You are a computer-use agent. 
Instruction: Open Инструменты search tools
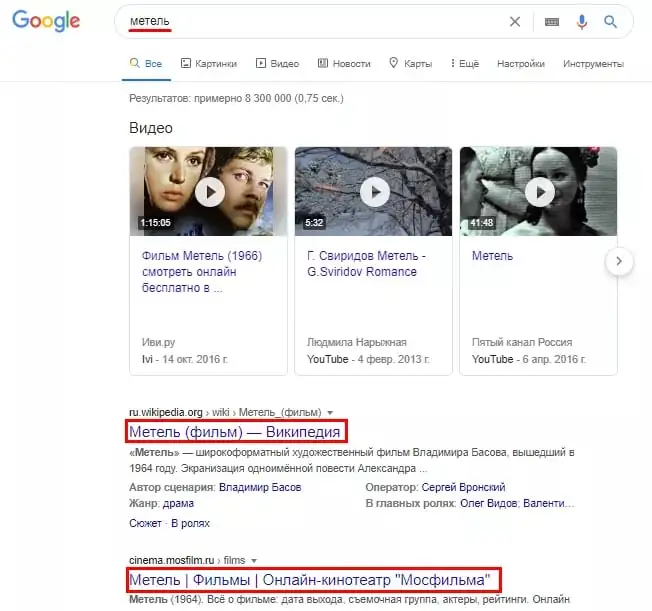pyautogui.click(x=593, y=64)
